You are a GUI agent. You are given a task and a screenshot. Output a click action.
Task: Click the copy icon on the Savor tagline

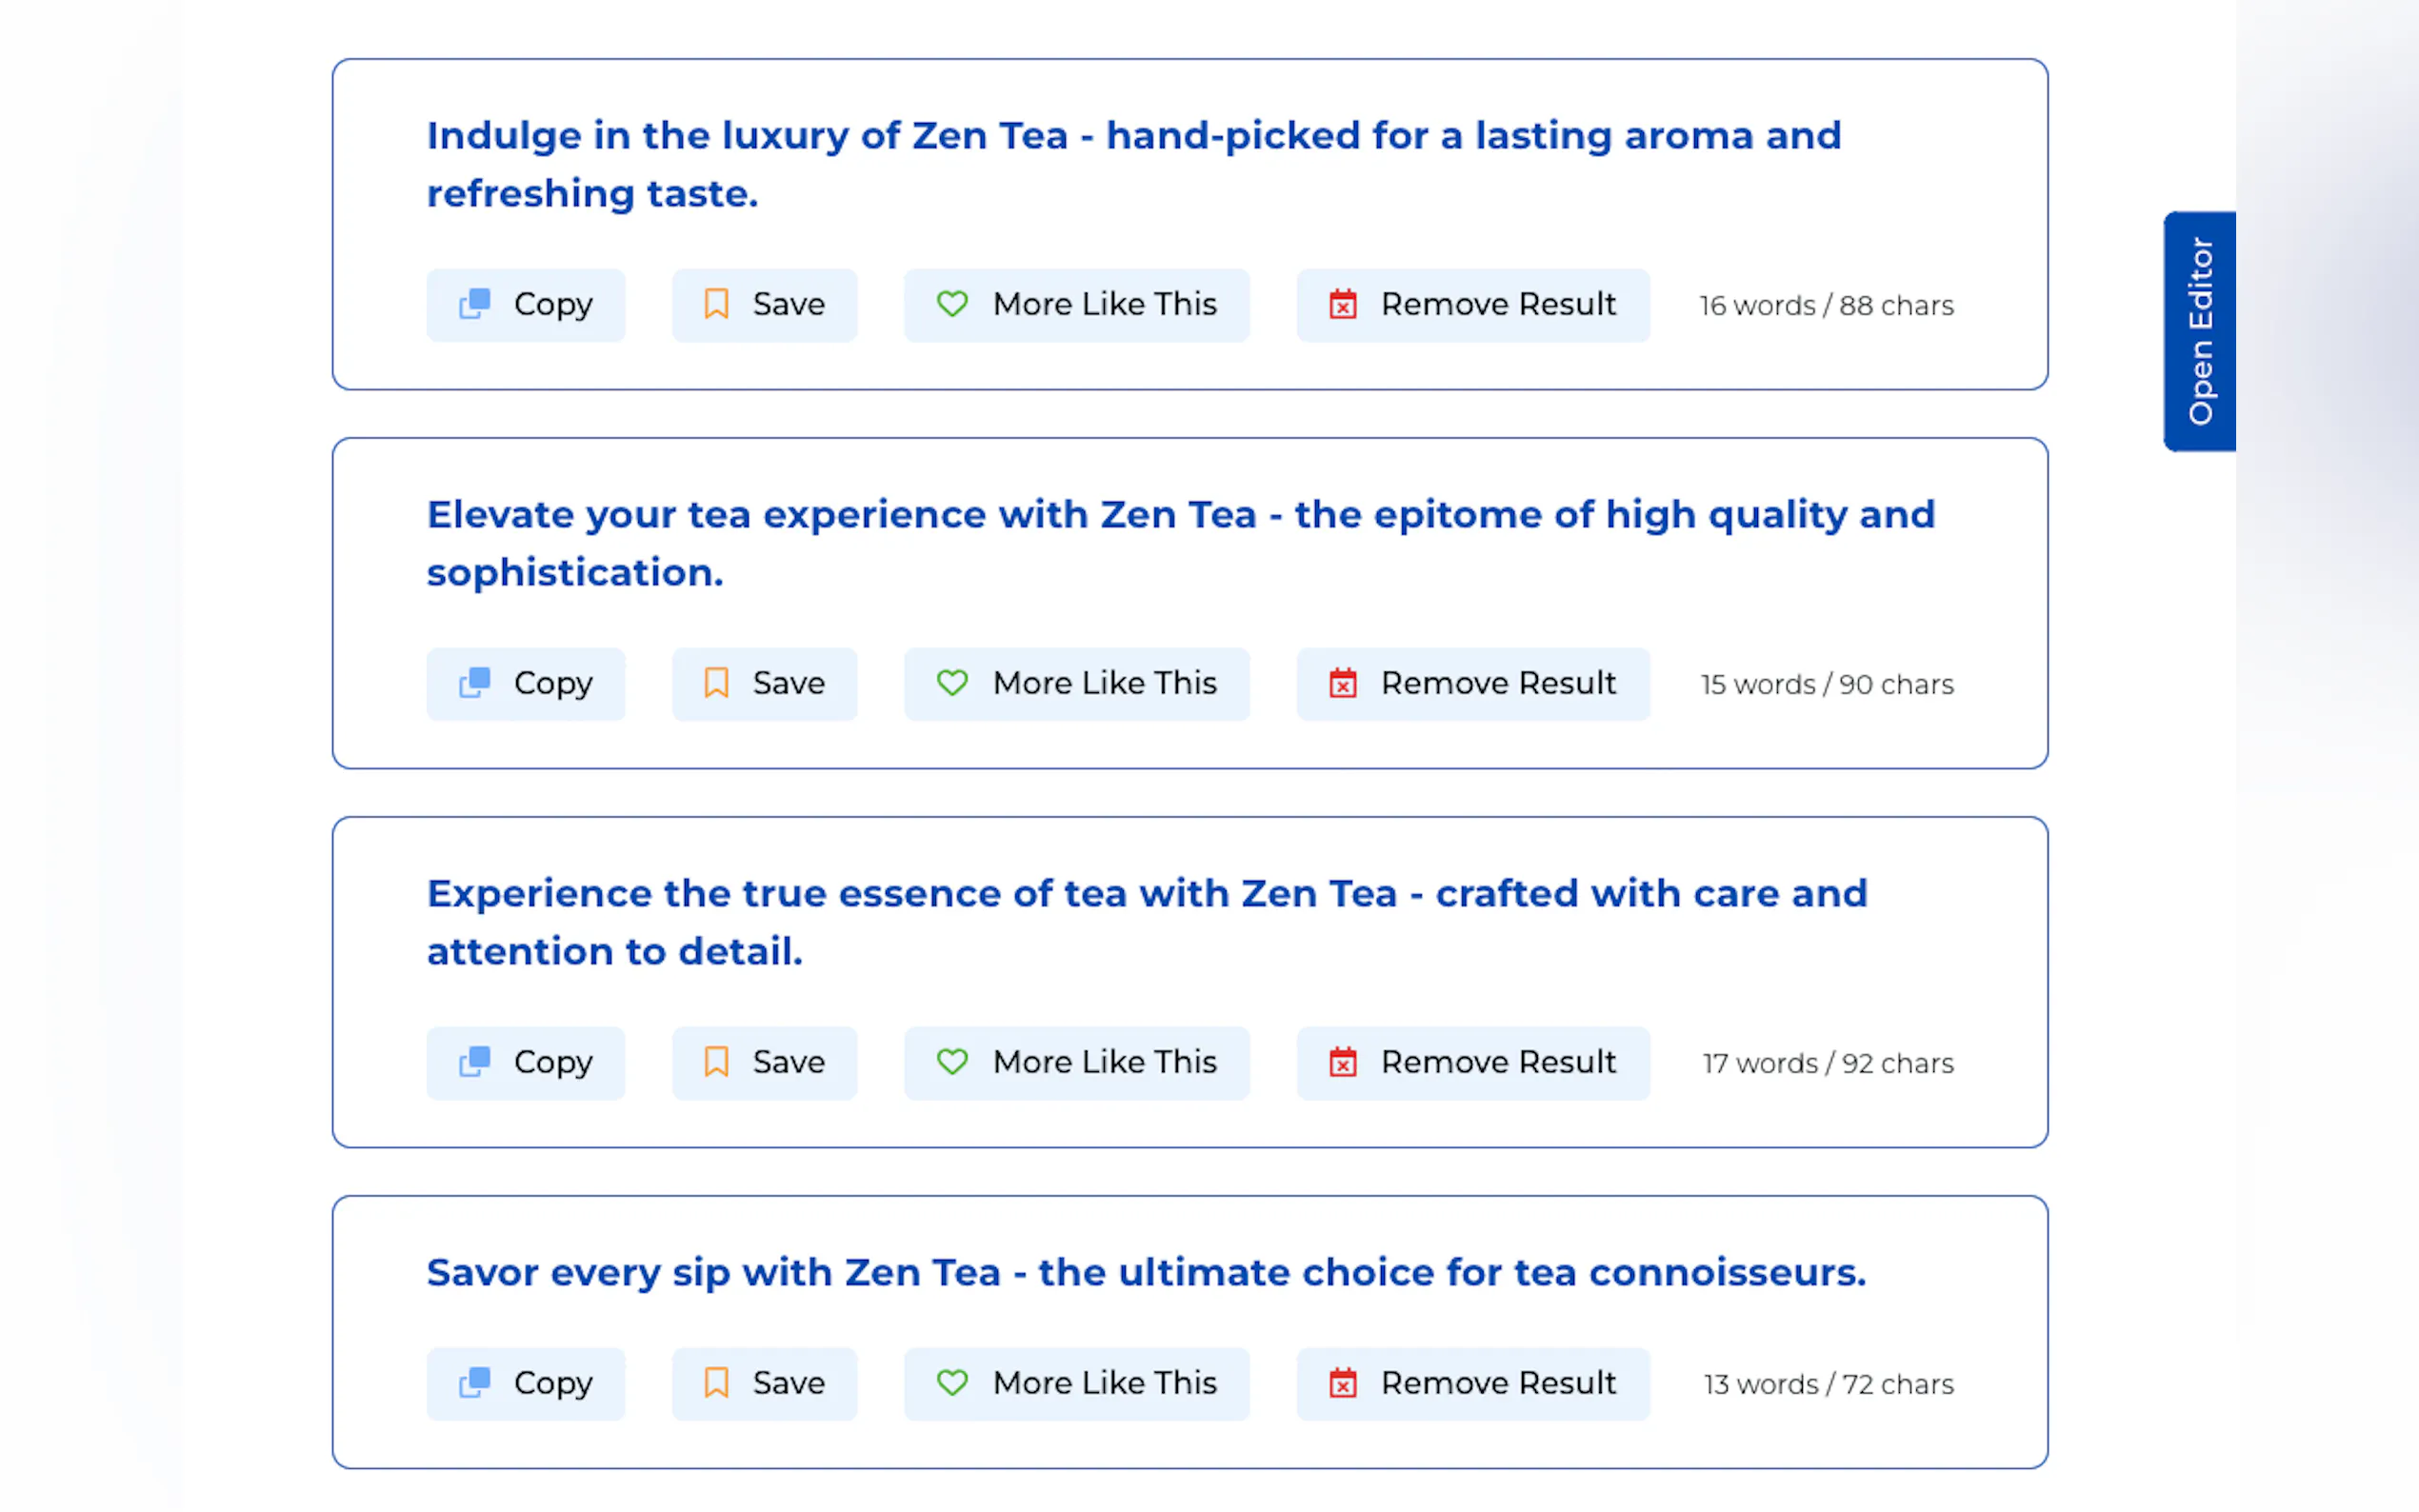[474, 1383]
